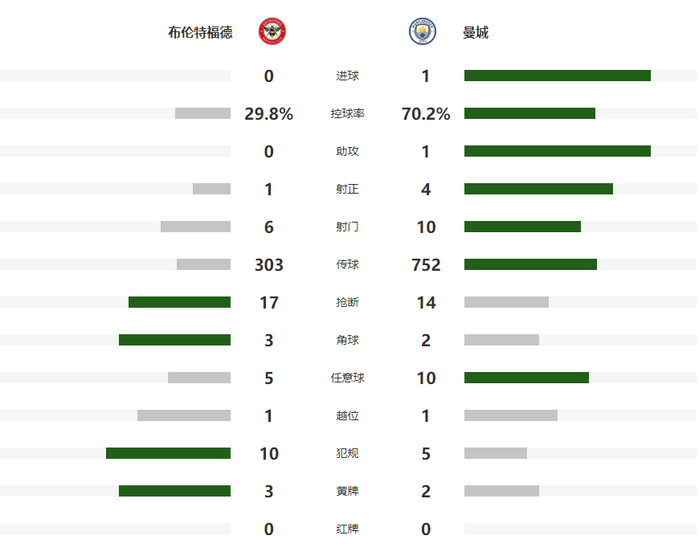Click the Brentford club crest icon

pyautogui.click(x=271, y=32)
